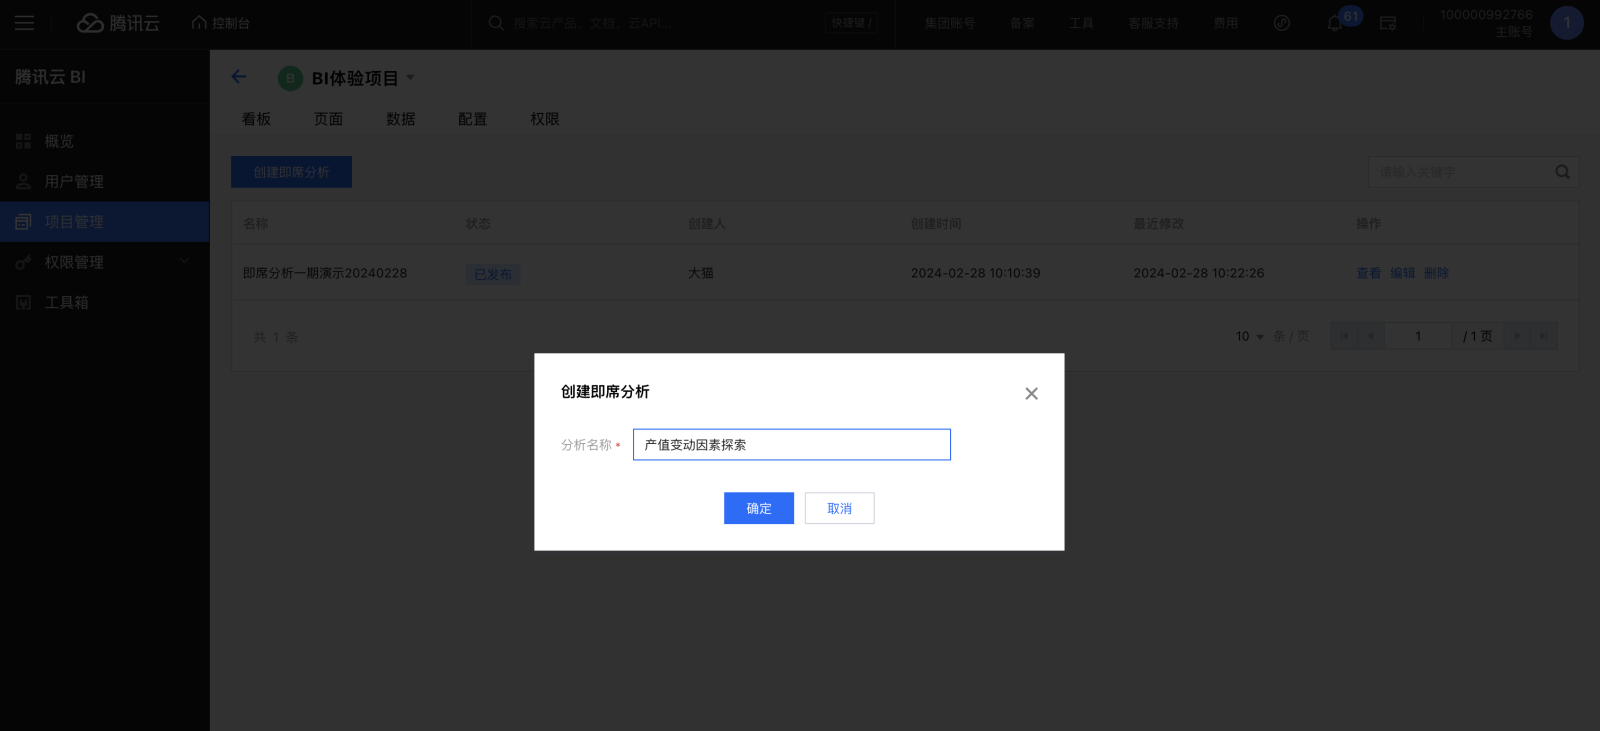Close the 创建即席分析 dialog
Screen dimensions: 1600x731
coord(1031,394)
